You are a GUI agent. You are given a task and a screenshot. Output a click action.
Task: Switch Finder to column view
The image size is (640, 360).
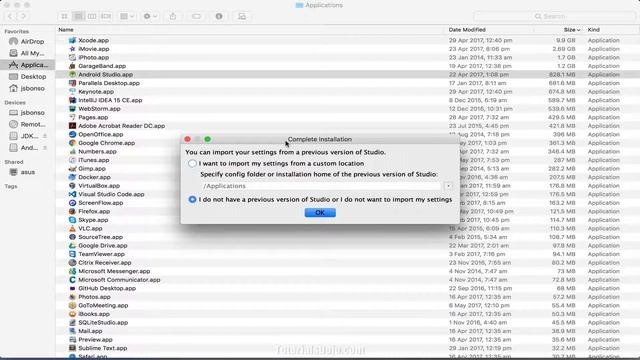click(x=92, y=16)
